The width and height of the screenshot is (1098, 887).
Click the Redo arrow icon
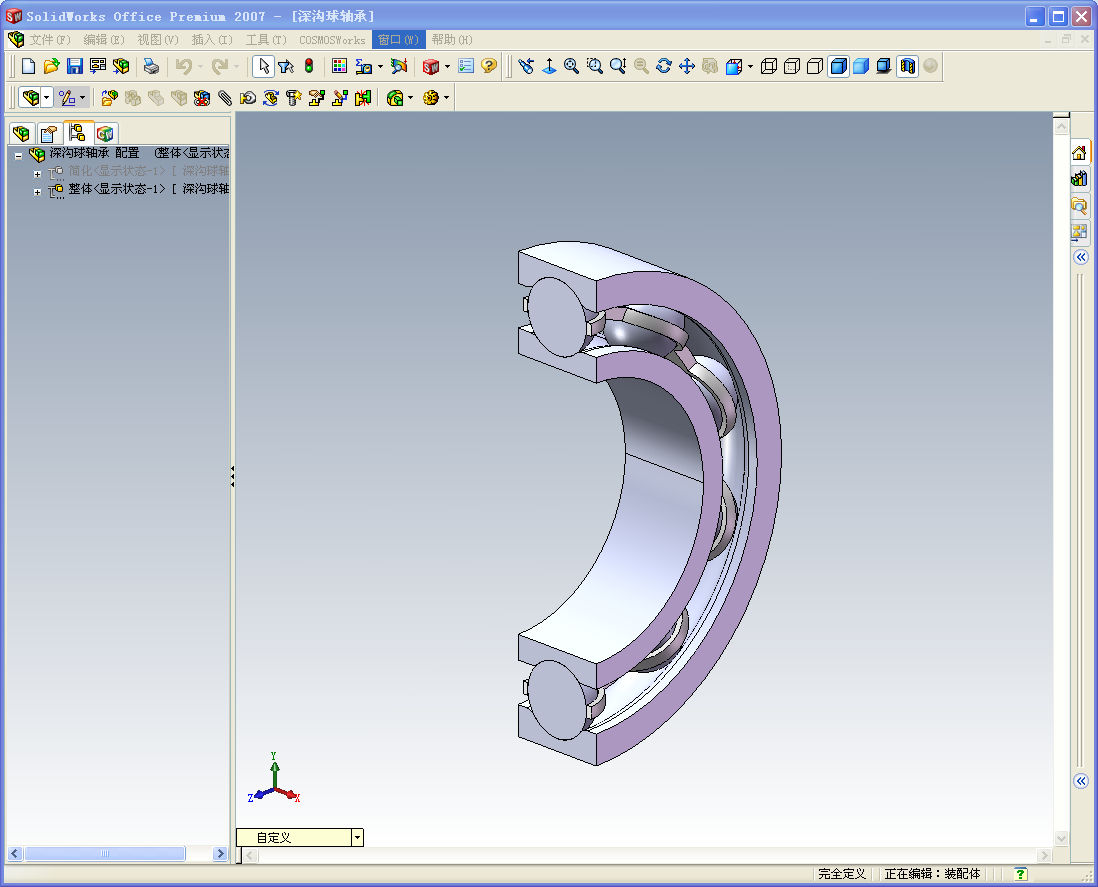(x=220, y=67)
